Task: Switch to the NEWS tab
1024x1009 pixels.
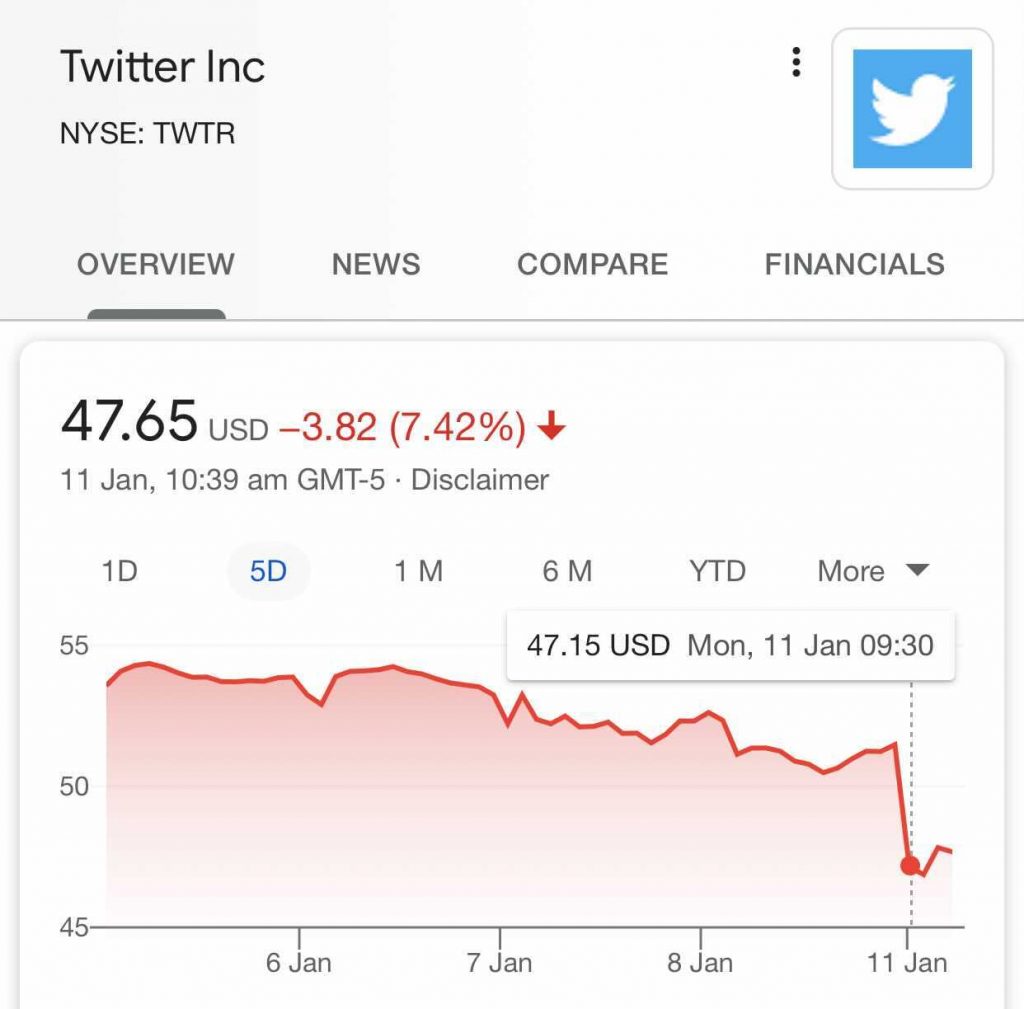Action: click(x=375, y=264)
